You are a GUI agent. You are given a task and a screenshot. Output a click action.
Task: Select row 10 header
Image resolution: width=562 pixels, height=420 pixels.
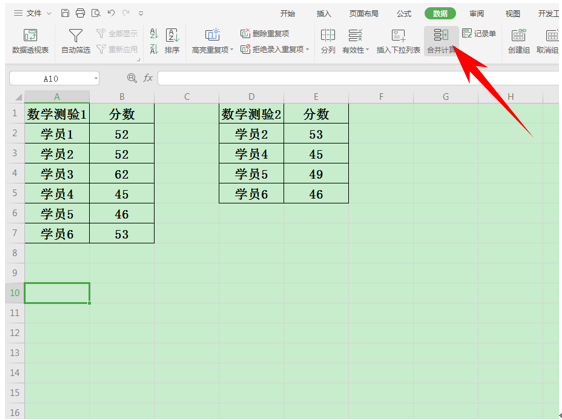(15, 293)
